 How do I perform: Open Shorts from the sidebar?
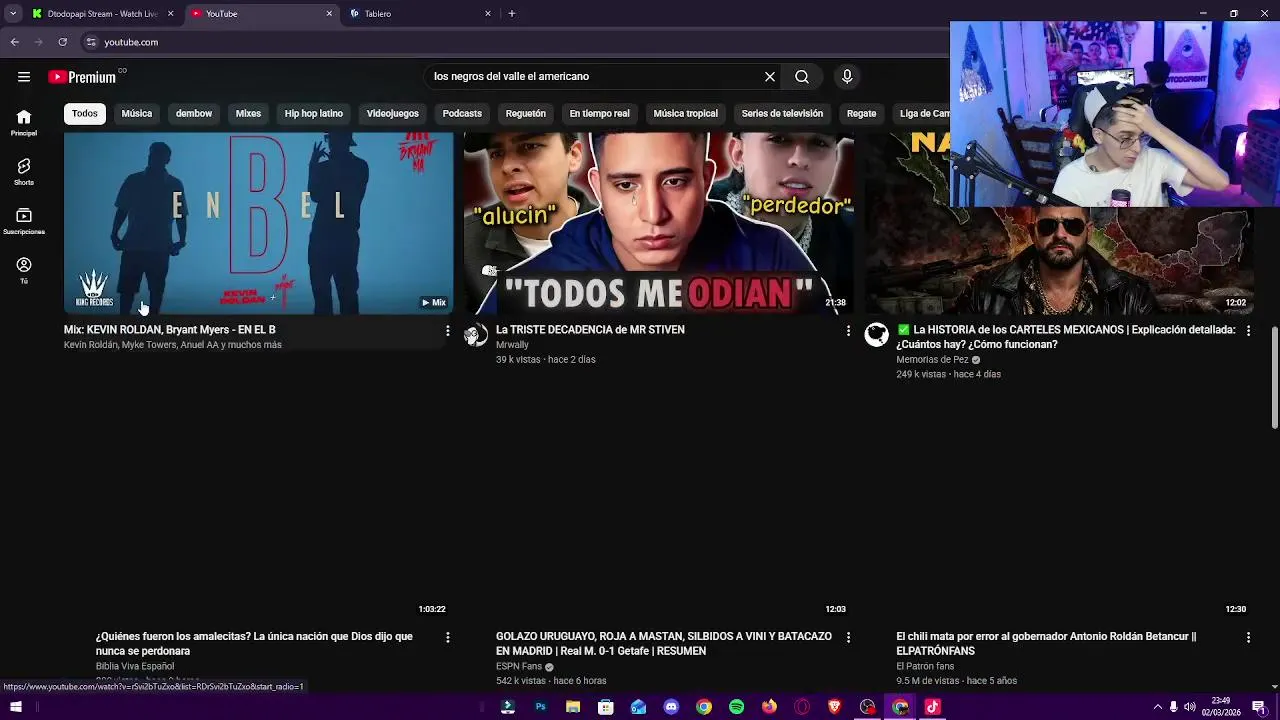click(x=24, y=172)
